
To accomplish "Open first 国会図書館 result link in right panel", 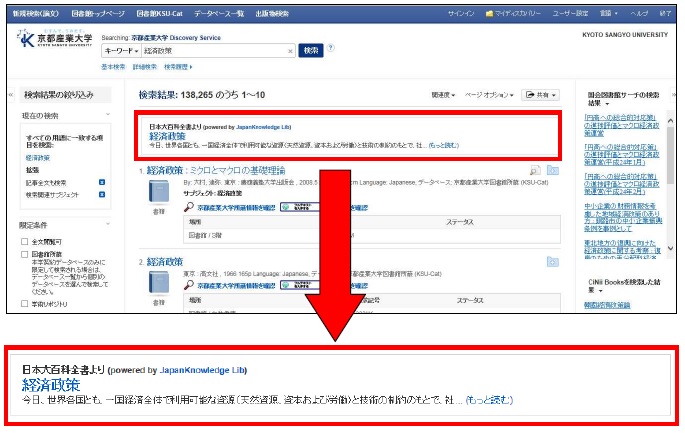I will tap(621, 125).
